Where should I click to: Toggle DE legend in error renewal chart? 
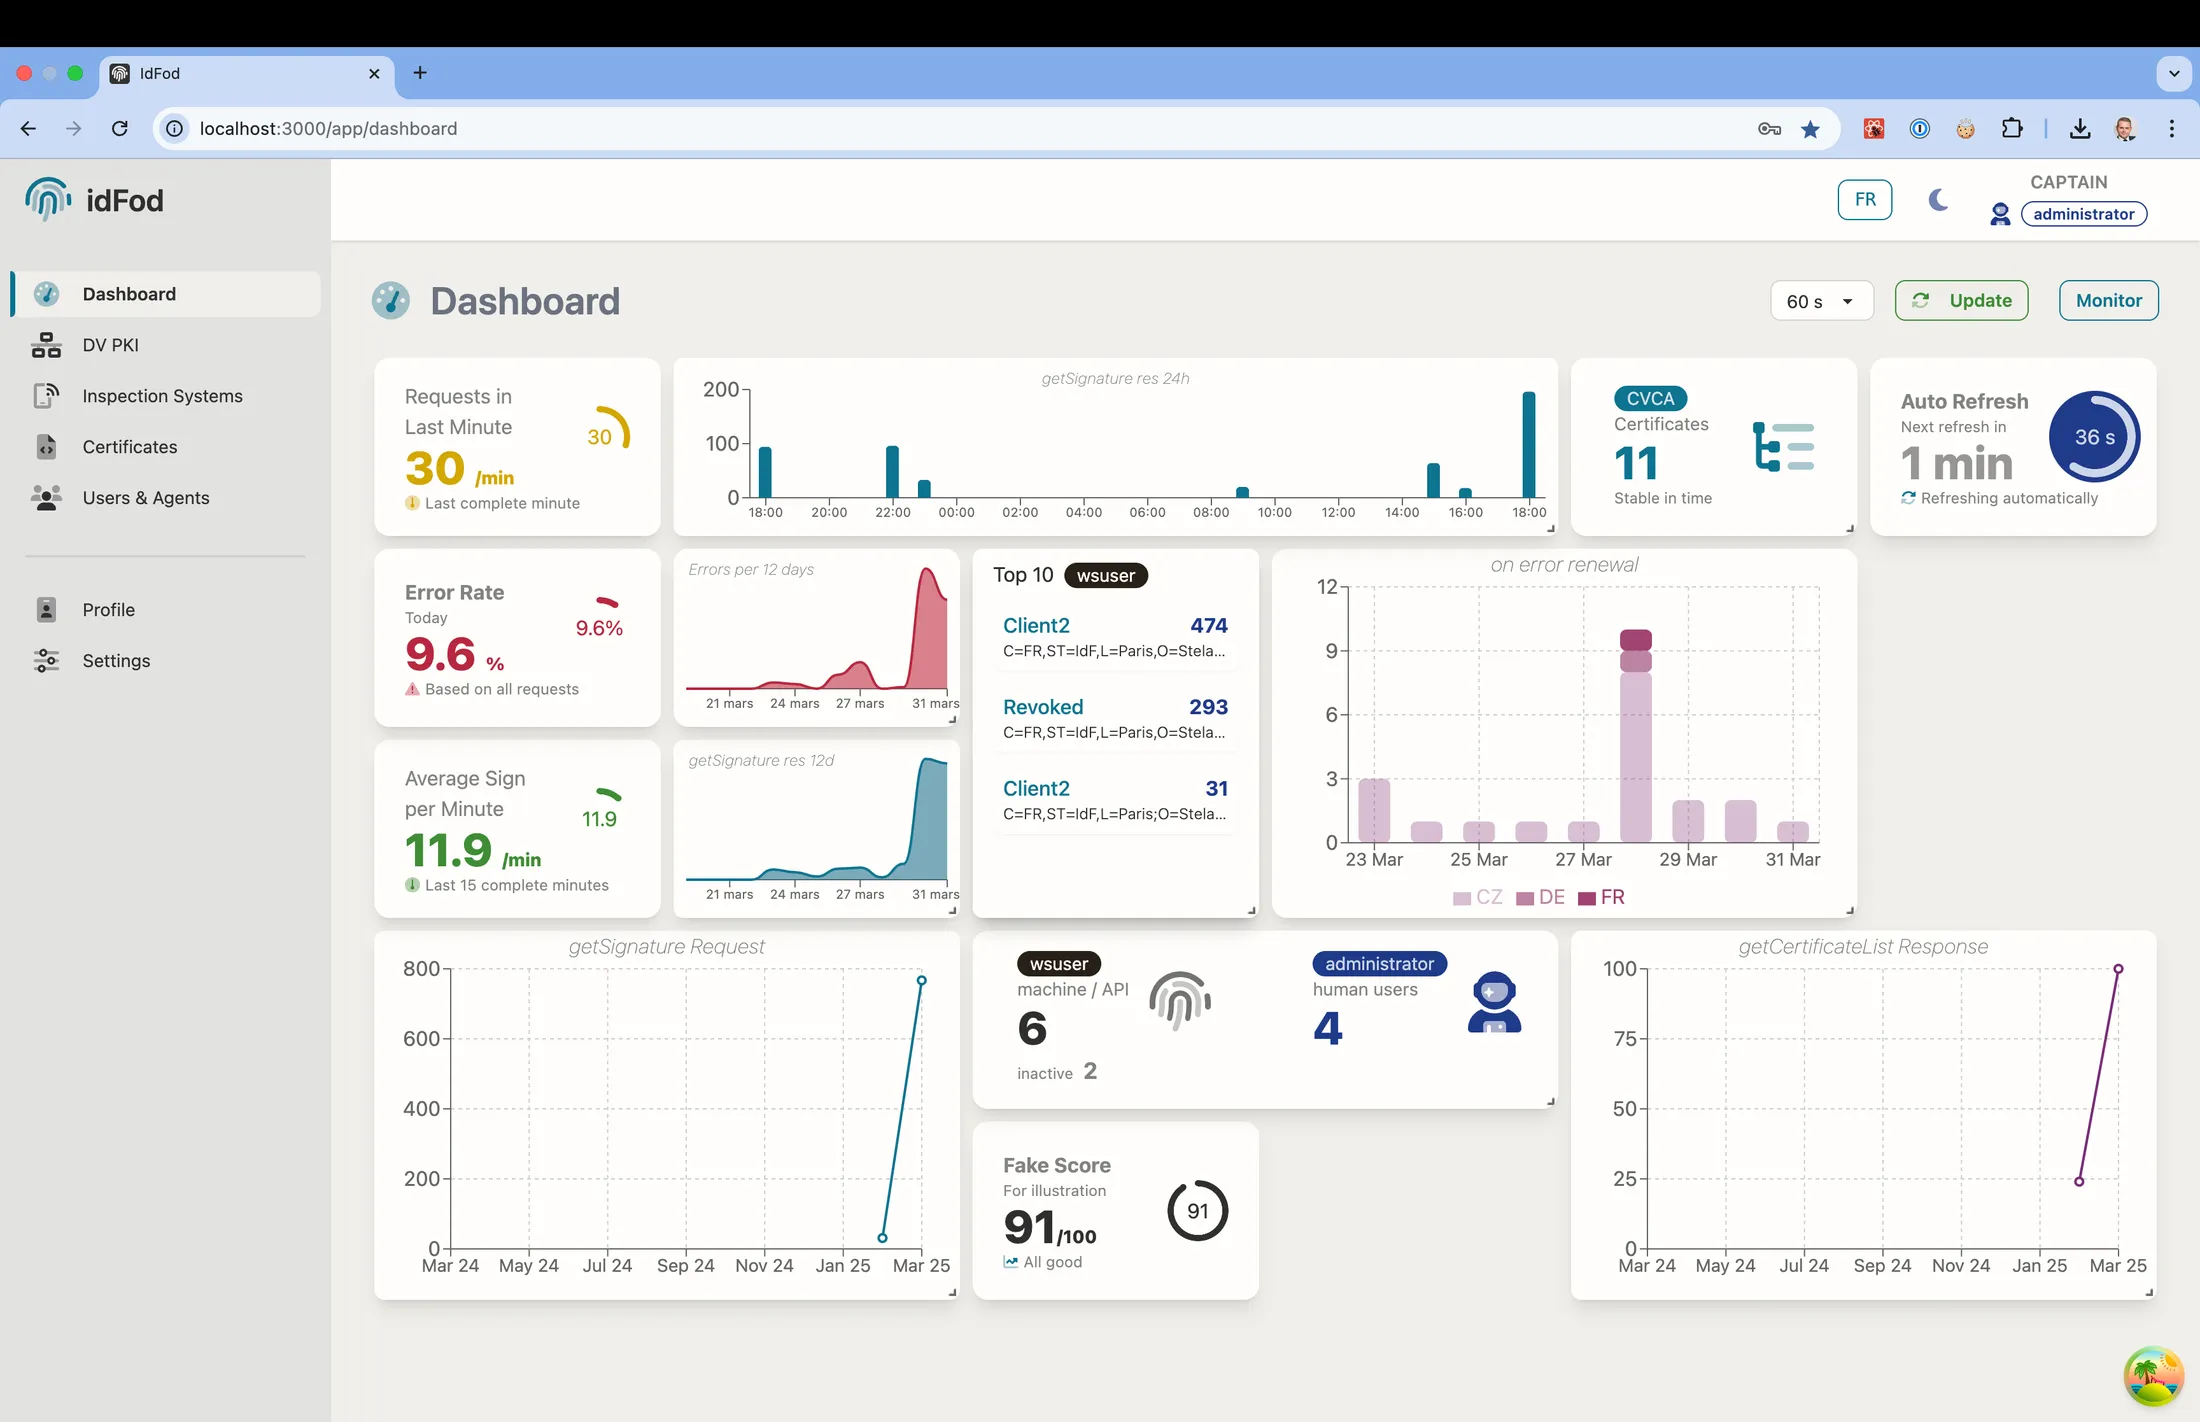1541,897
